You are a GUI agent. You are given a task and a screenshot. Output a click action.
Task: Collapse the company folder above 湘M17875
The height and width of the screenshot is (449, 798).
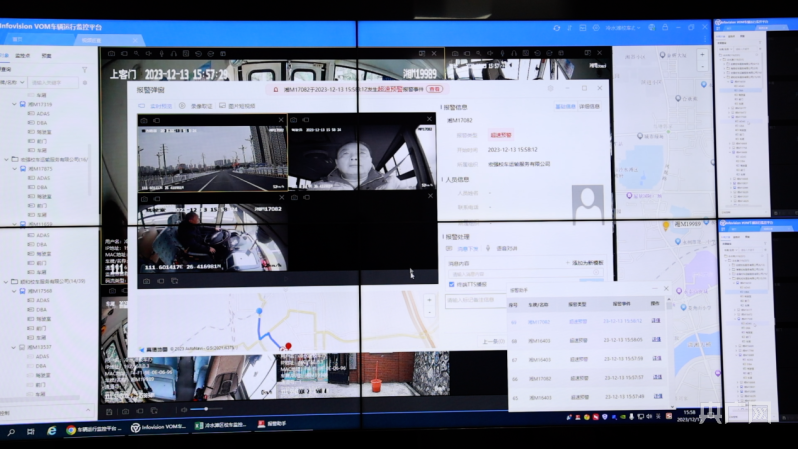(x=7, y=159)
